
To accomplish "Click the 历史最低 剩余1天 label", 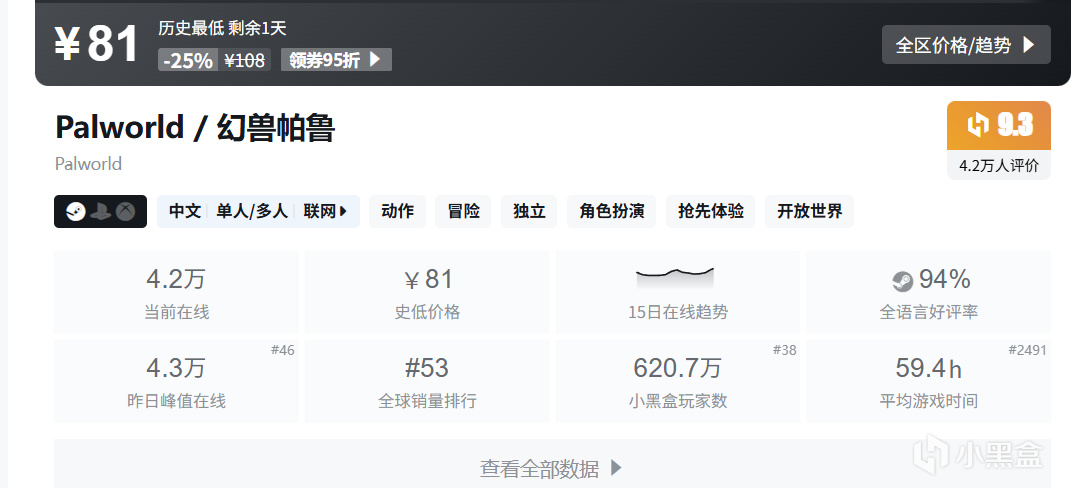I will 222,28.
